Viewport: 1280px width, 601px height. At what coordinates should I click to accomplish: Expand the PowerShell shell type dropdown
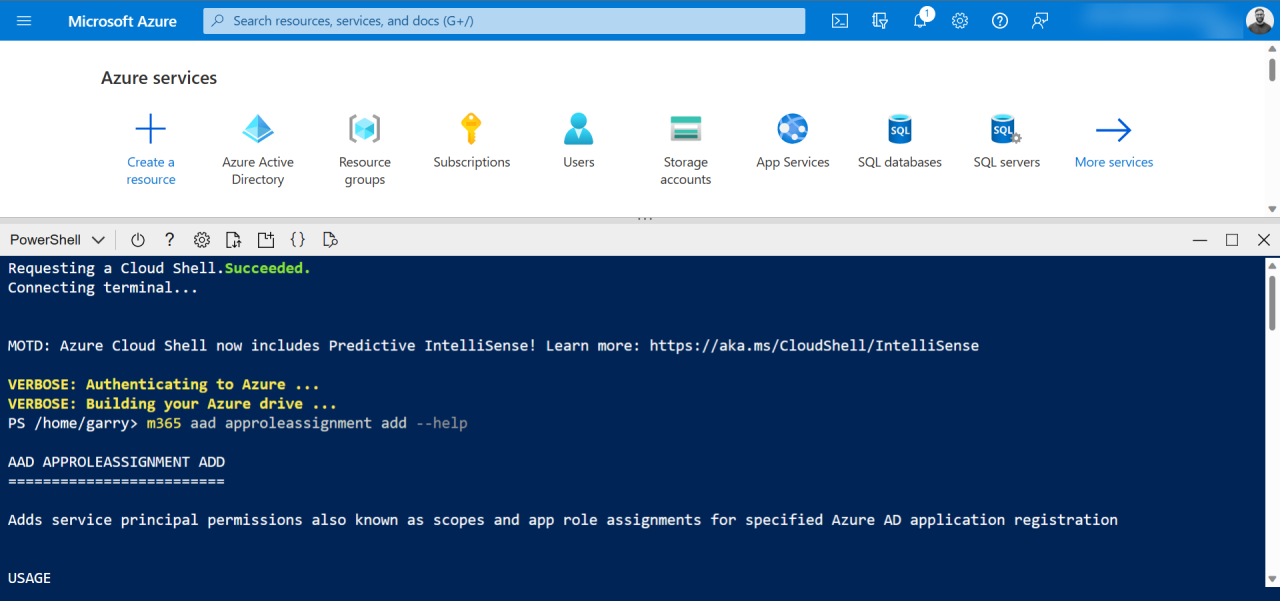click(57, 240)
